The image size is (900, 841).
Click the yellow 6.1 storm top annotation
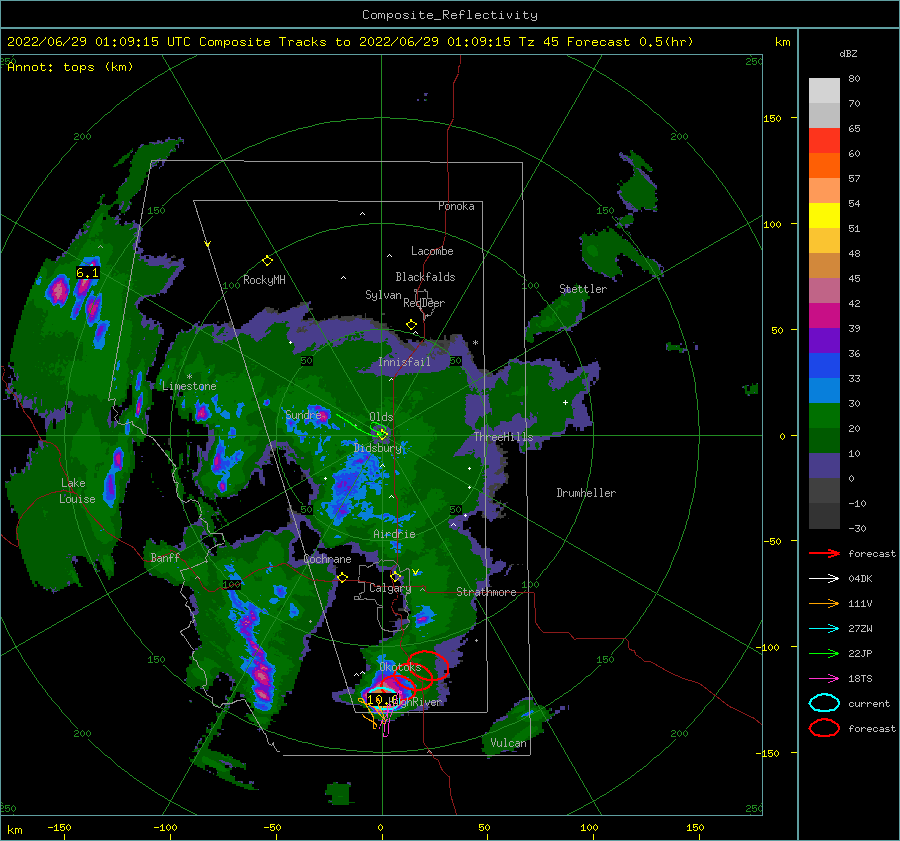click(x=87, y=273)
